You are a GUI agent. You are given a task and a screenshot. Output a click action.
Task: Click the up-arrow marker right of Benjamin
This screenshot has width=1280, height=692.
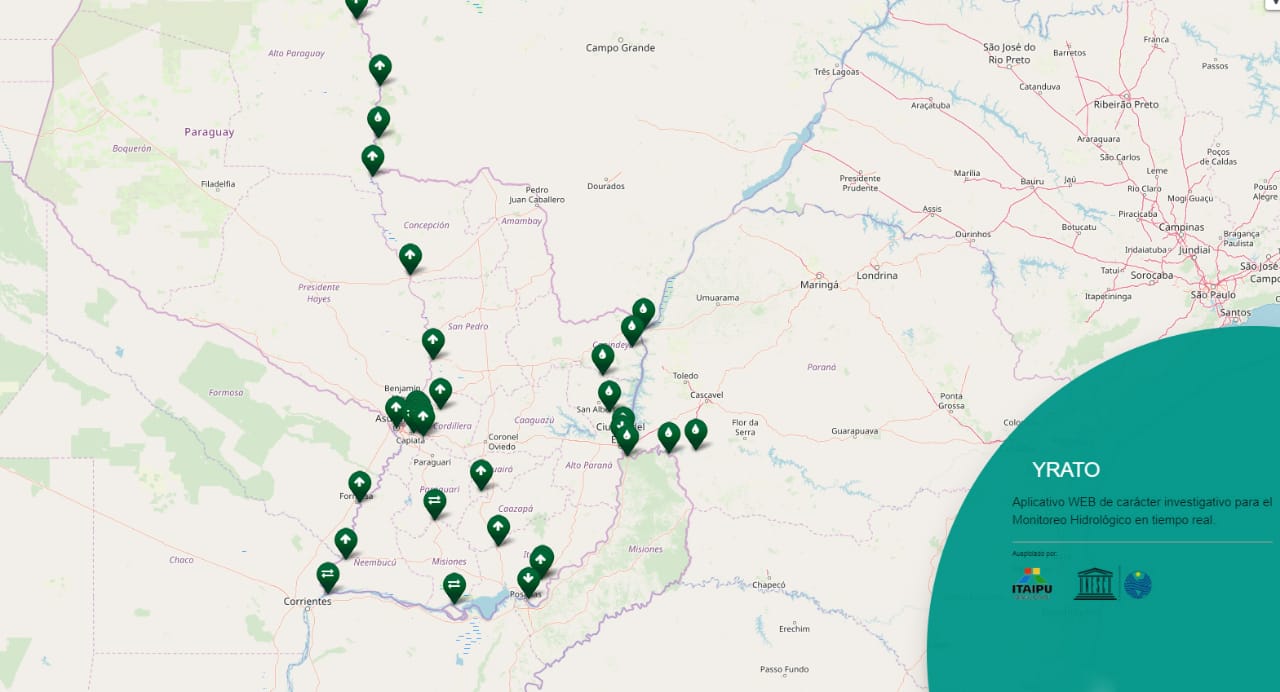point(441,392)
